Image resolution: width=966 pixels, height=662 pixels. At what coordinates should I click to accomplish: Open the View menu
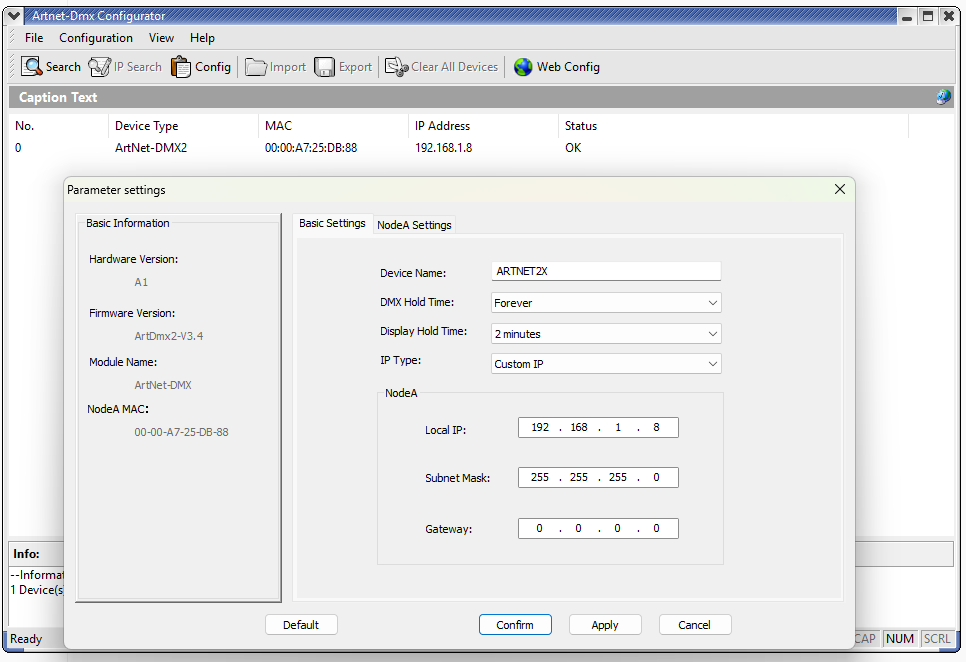tap(161, 38)
